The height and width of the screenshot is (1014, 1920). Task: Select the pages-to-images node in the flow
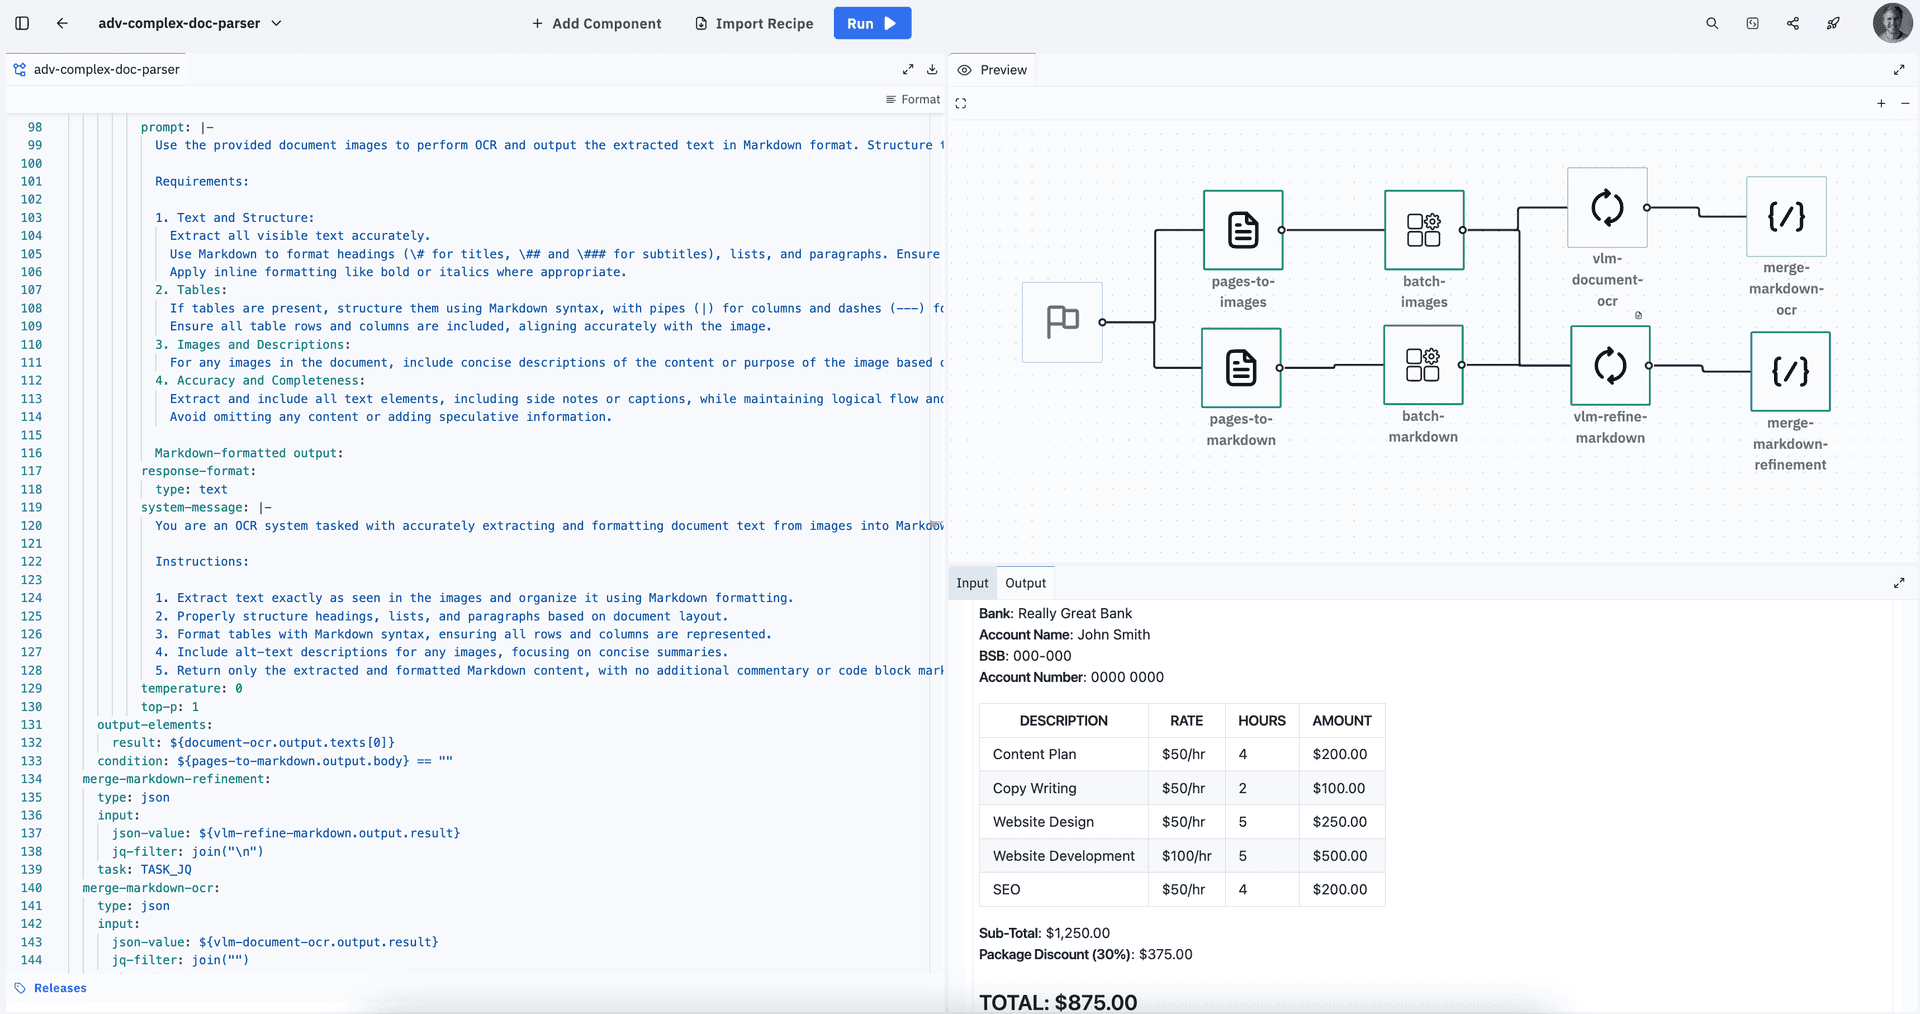[x=1241, y=230]
